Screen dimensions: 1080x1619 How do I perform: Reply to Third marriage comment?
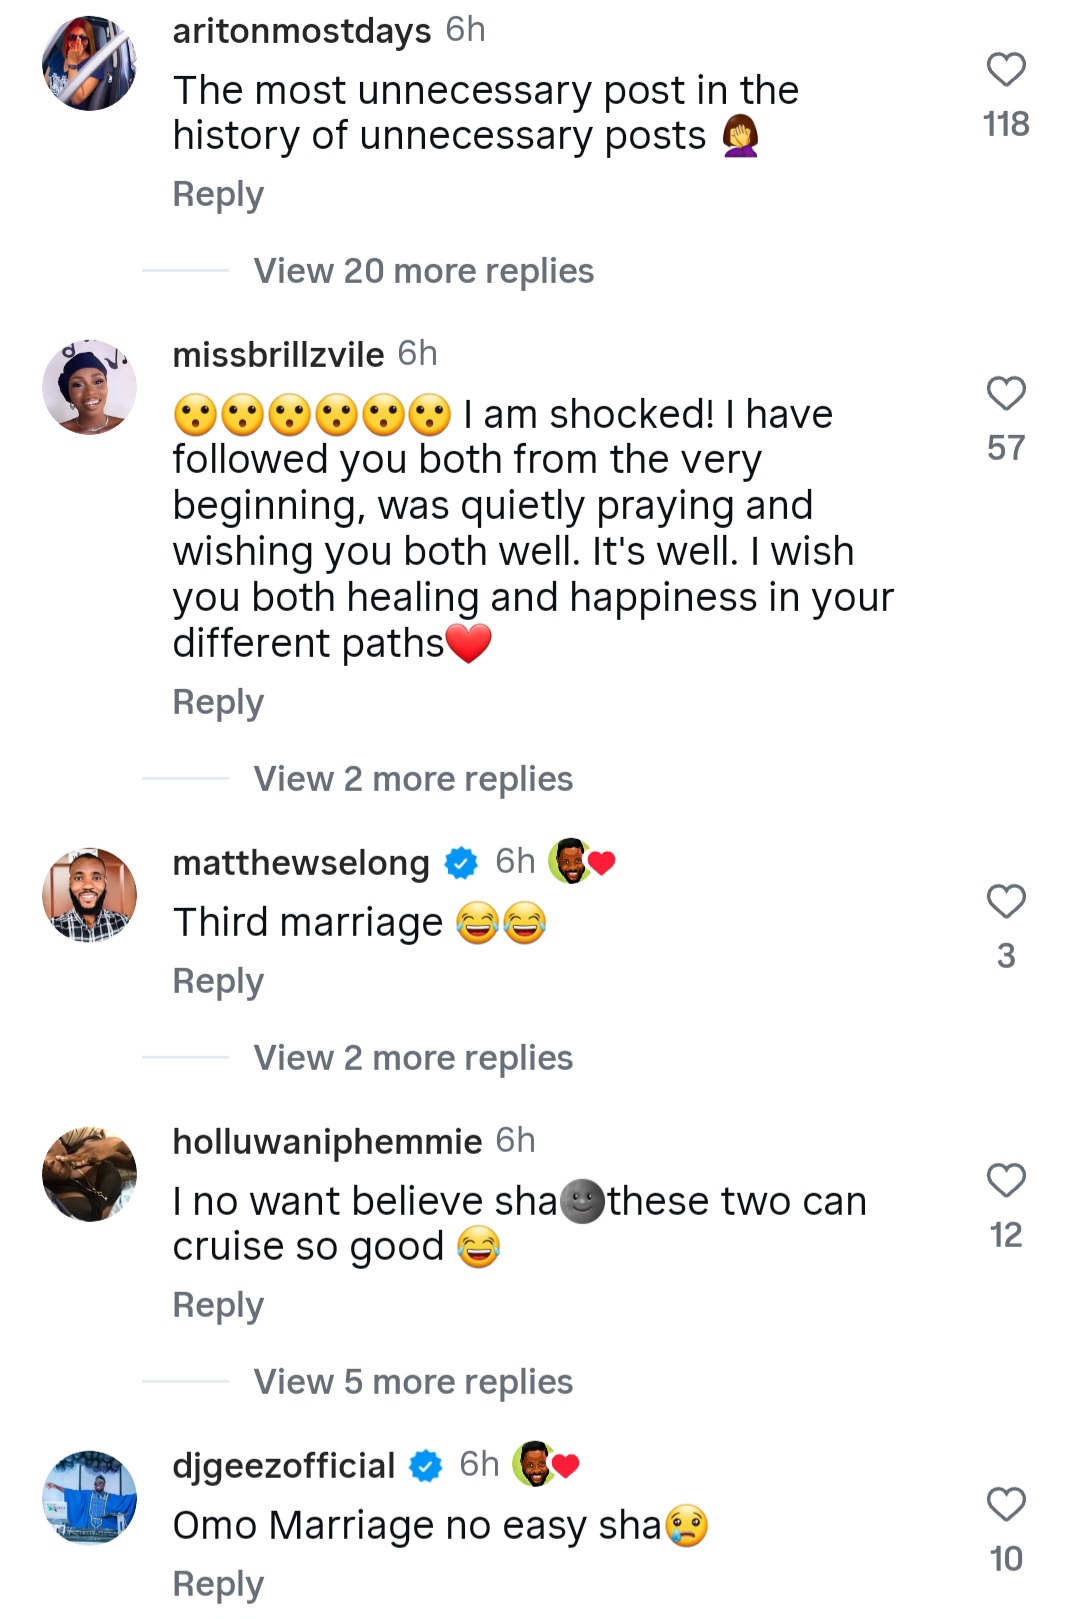218,981
